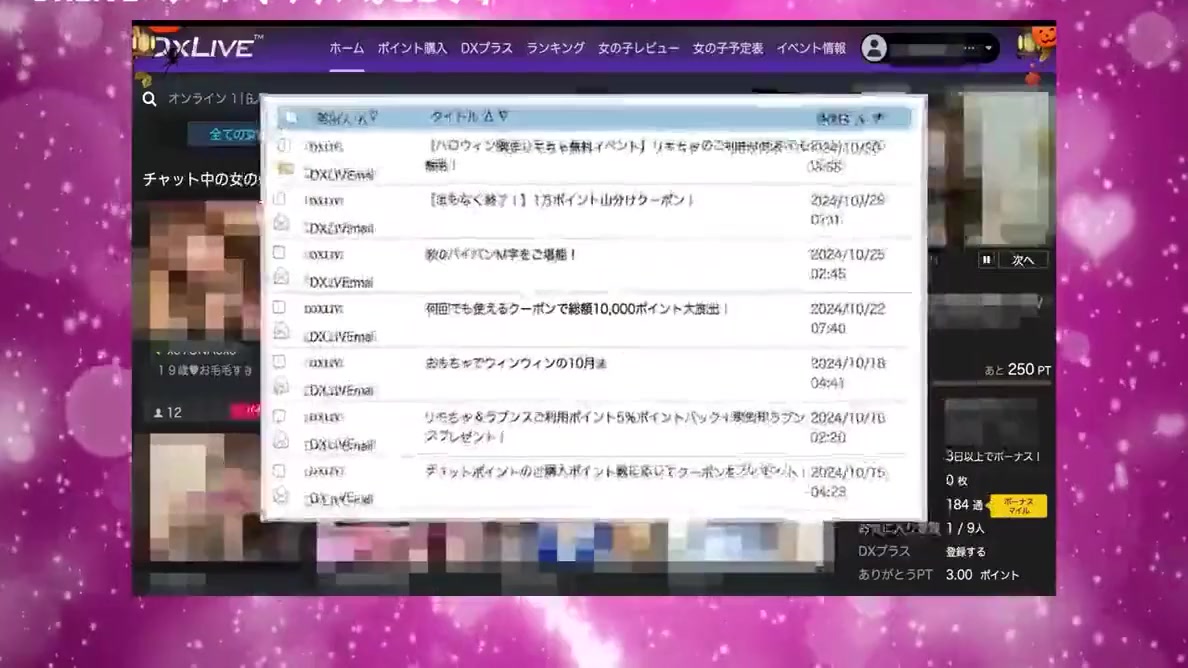The image size is (1188, 668).
Task: Open the folder mail icon for the 2024/10/30 message
Action: pyautogui.click(x=285, y=169)
